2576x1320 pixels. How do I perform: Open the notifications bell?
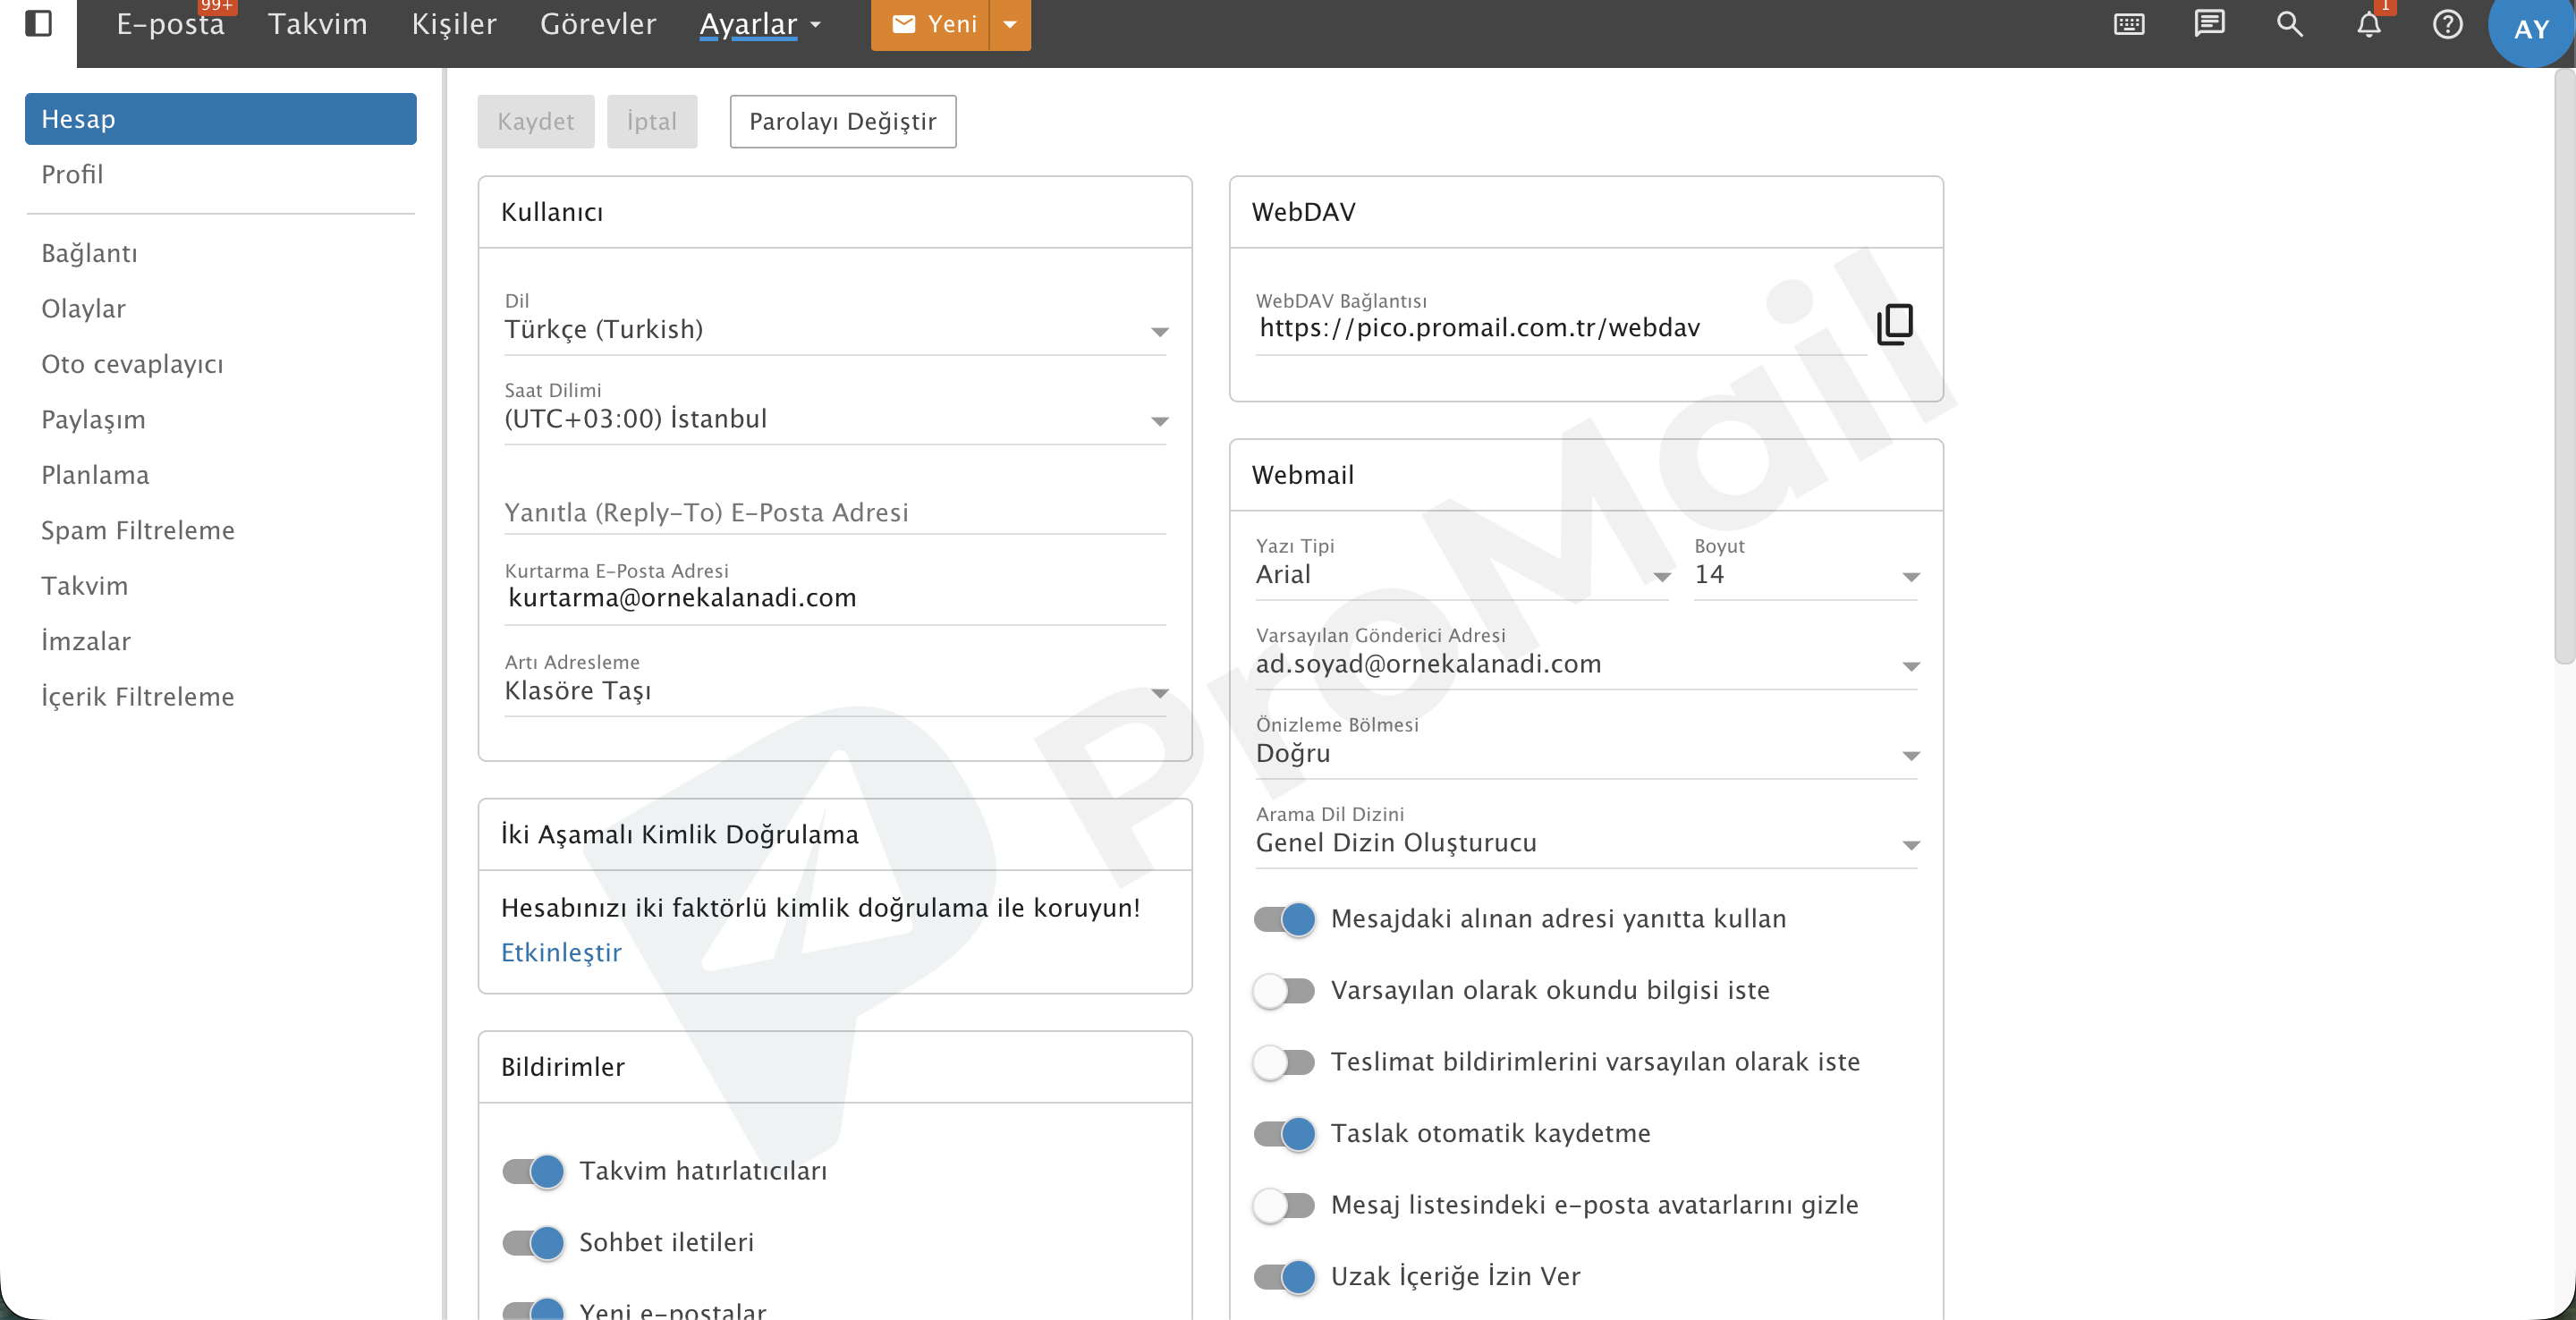(2369, 24)
